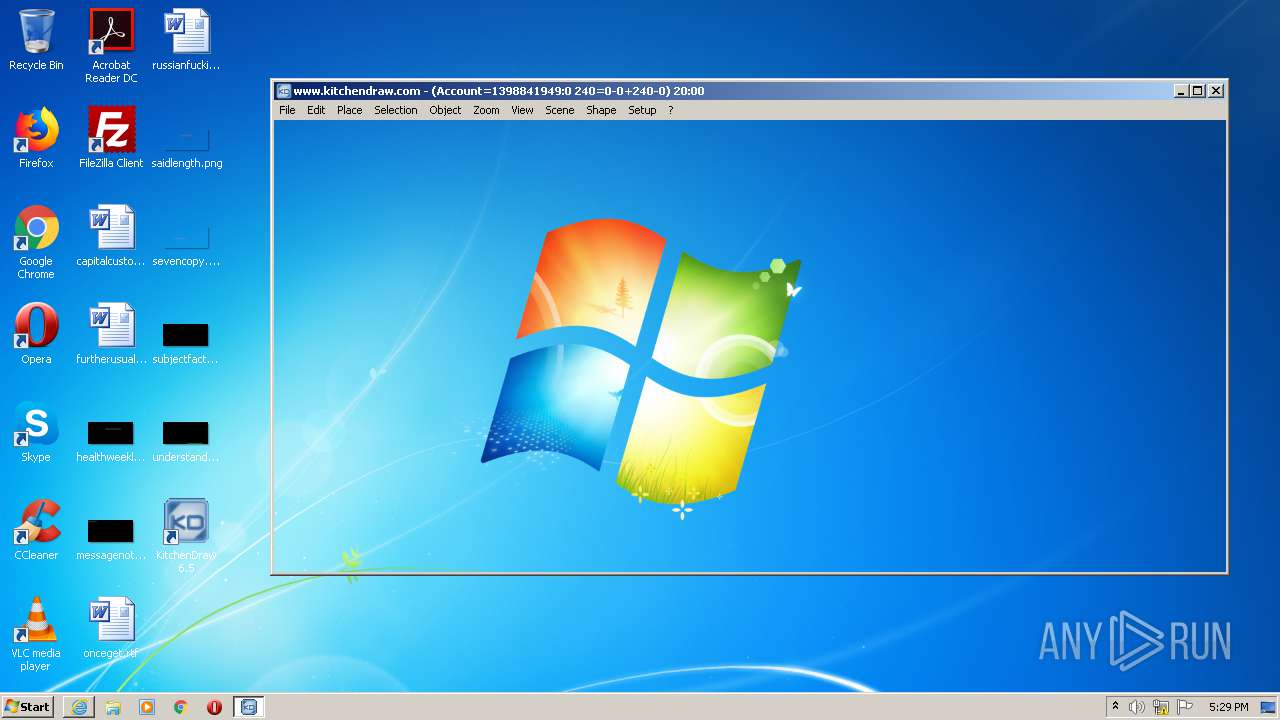Open the ? help menu
This screenshot has width=1280, height=720.
(x=670, y=110)
